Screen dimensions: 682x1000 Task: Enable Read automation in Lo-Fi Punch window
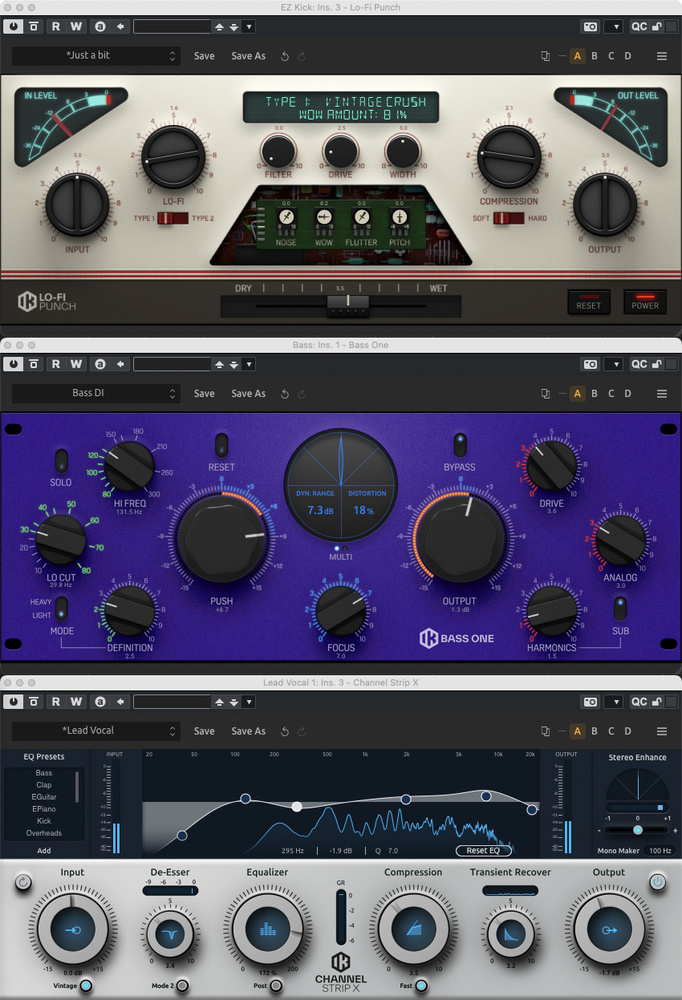coord(56,27)
